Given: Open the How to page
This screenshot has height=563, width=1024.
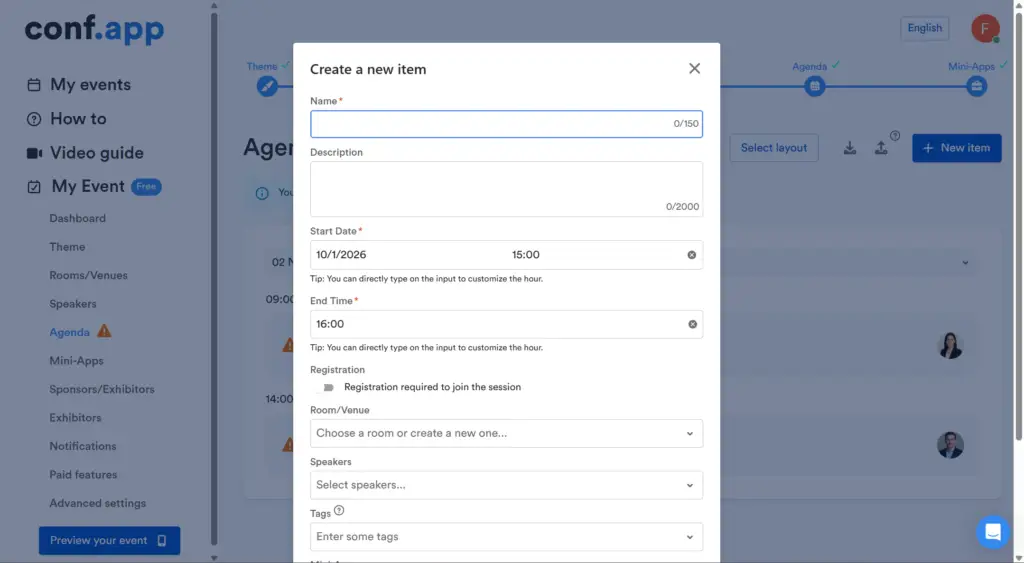Looking at the screenshot, I should pyautogui.click(x=78, y=118).
